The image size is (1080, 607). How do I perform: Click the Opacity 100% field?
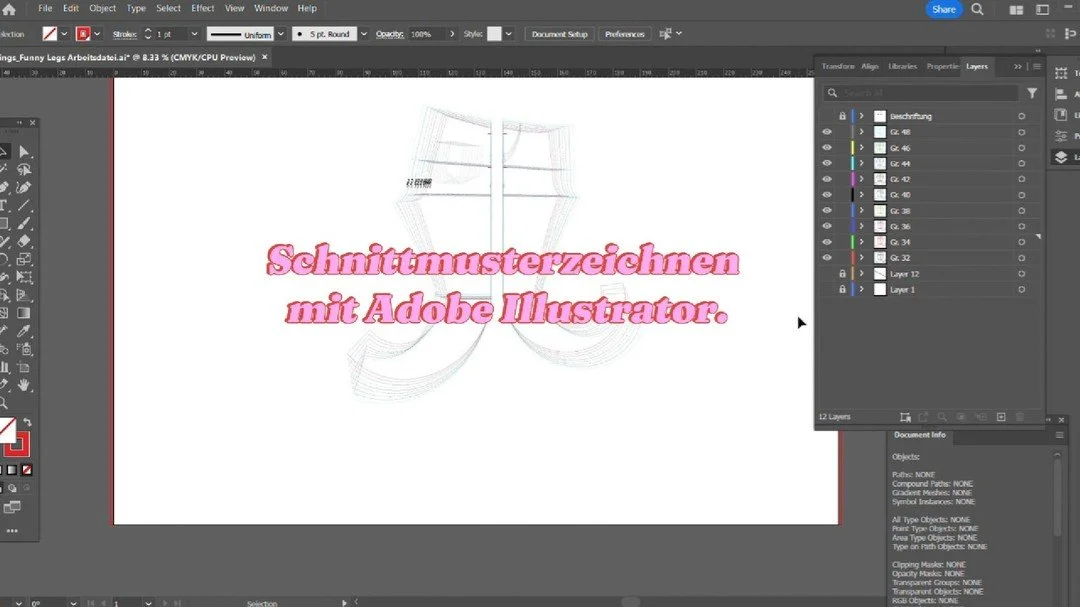427,34
